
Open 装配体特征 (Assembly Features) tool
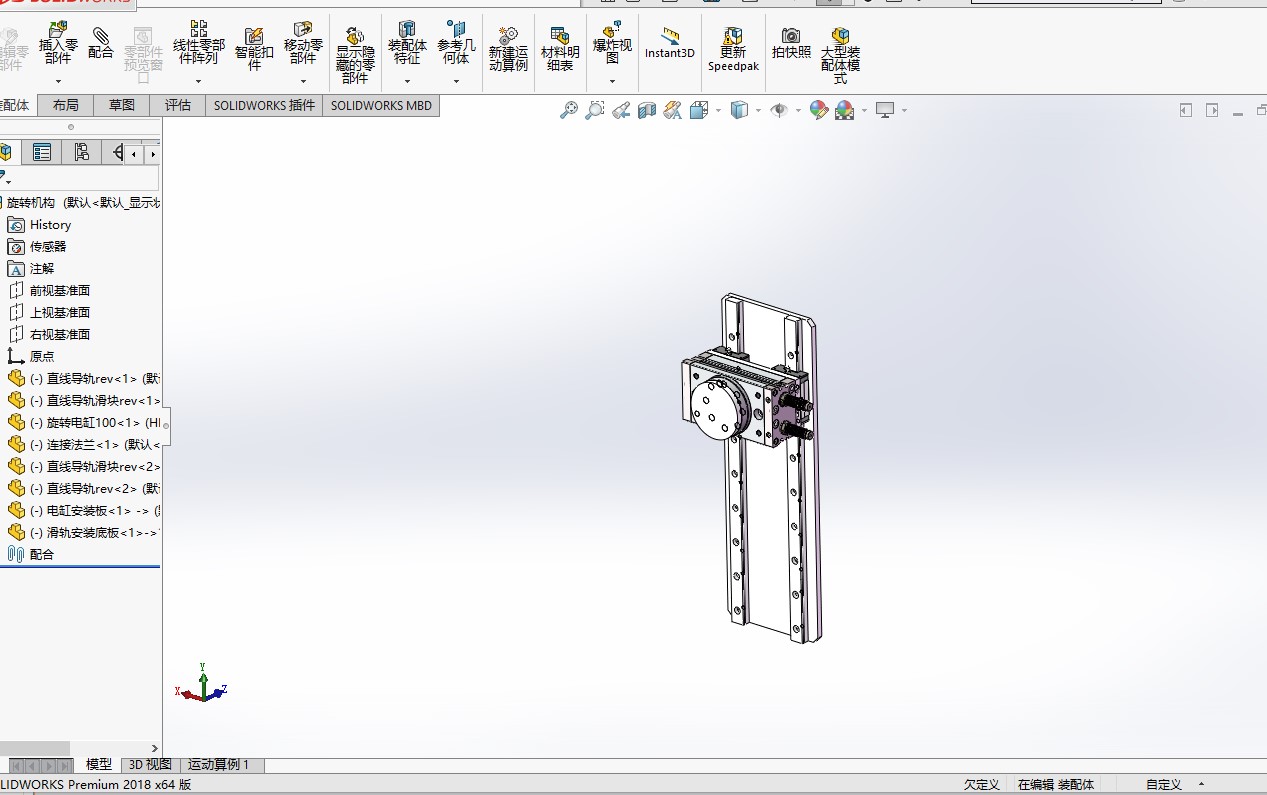pos(407,43)
